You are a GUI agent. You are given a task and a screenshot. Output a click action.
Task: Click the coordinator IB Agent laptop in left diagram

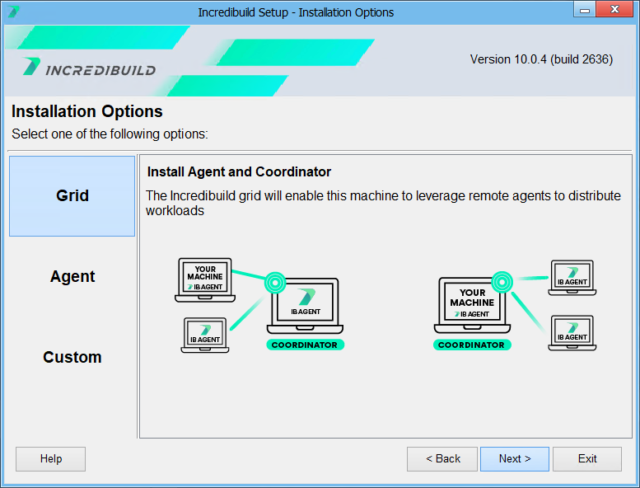coord(305,307)
